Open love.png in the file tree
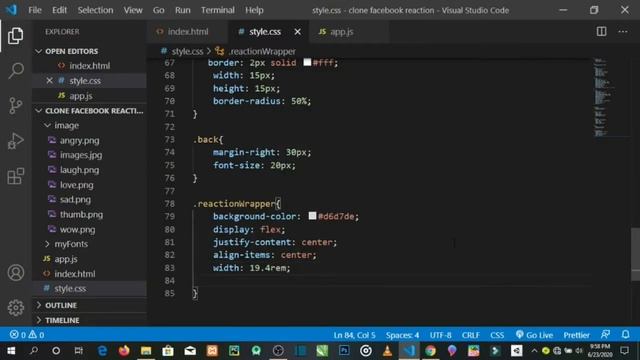 [x=77, y=185]
